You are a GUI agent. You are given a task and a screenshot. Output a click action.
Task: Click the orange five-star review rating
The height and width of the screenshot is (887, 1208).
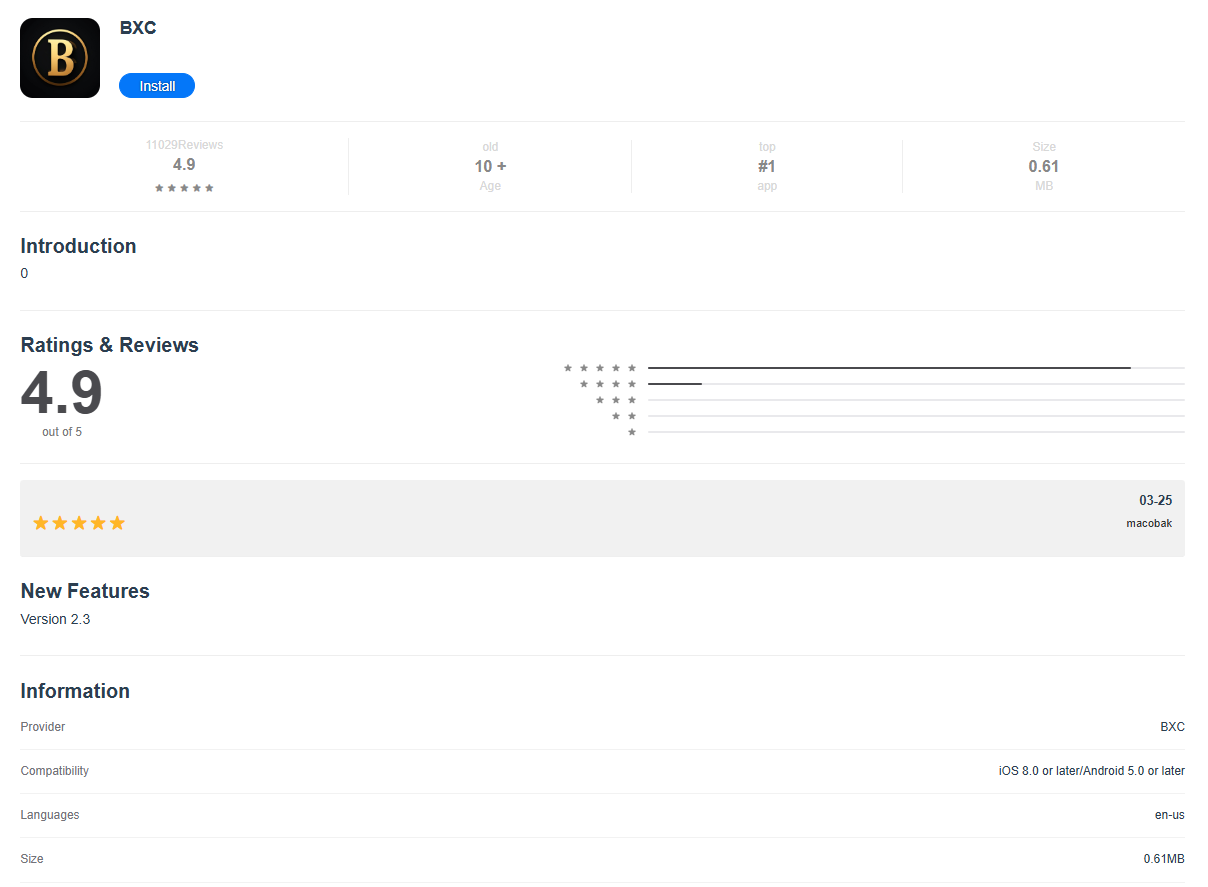pos(79,523)
